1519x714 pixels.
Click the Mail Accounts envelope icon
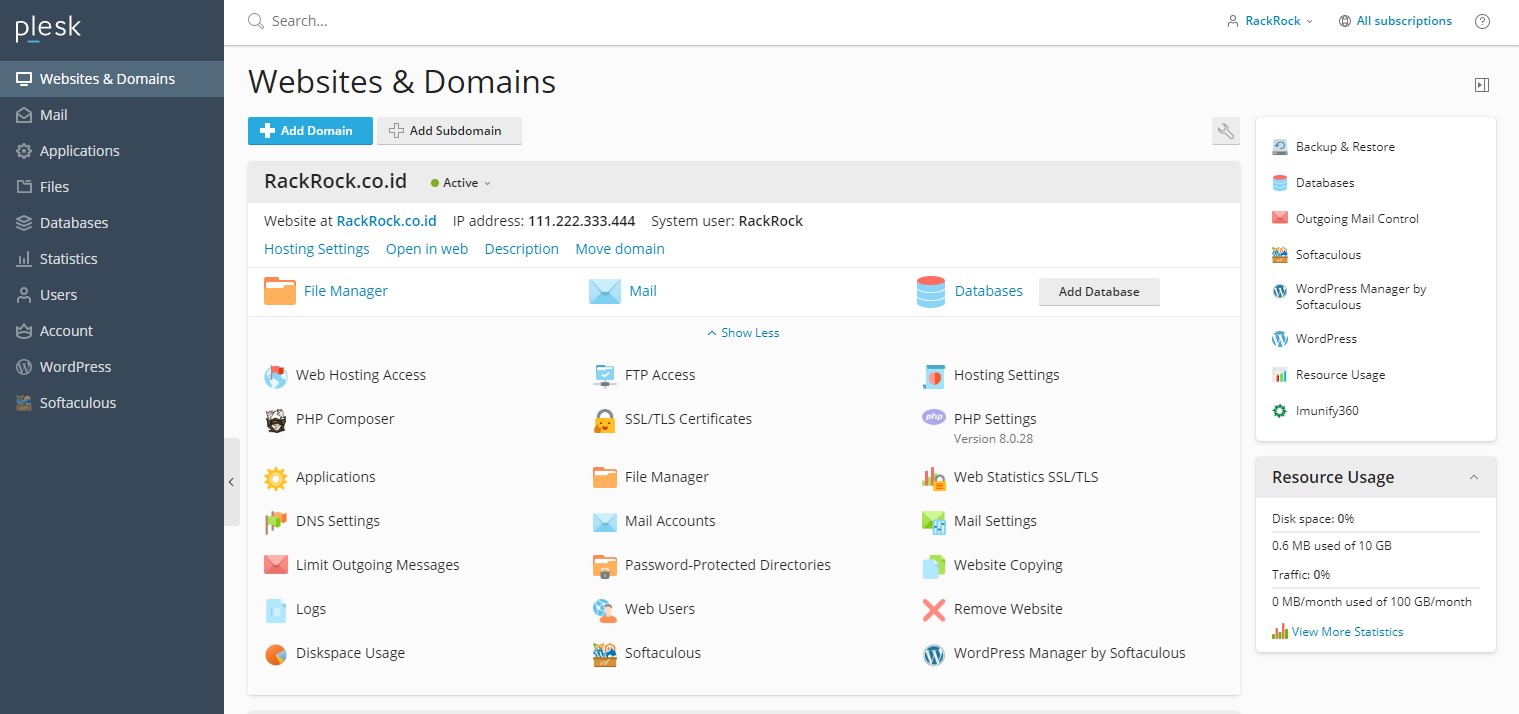pyautogui.click(x=605, y=522)
